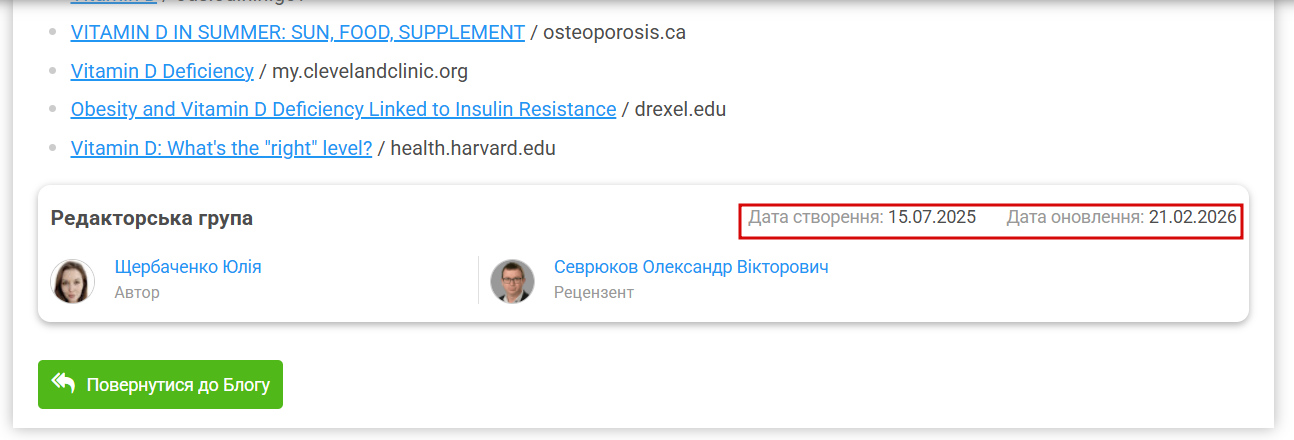Click author Щербаченко Юлія's avatar photo
The height and width of the screenshot is (440, 1294).
tap(73, 281)
